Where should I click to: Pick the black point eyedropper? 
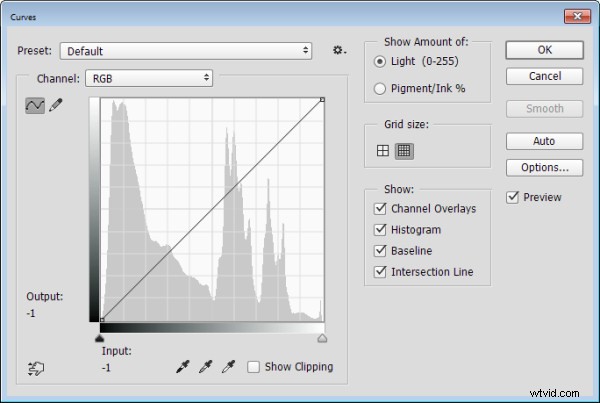183,367
